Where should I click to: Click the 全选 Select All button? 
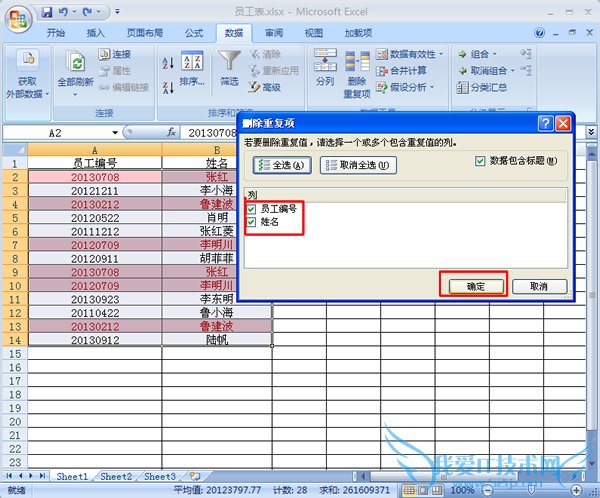[282, 165]
